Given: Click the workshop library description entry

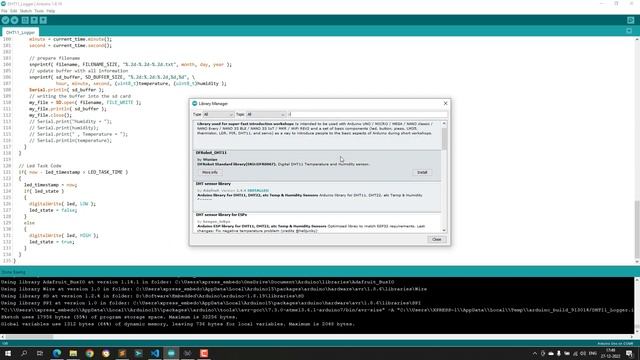Looking at the screenshot, I should point(317,135).
